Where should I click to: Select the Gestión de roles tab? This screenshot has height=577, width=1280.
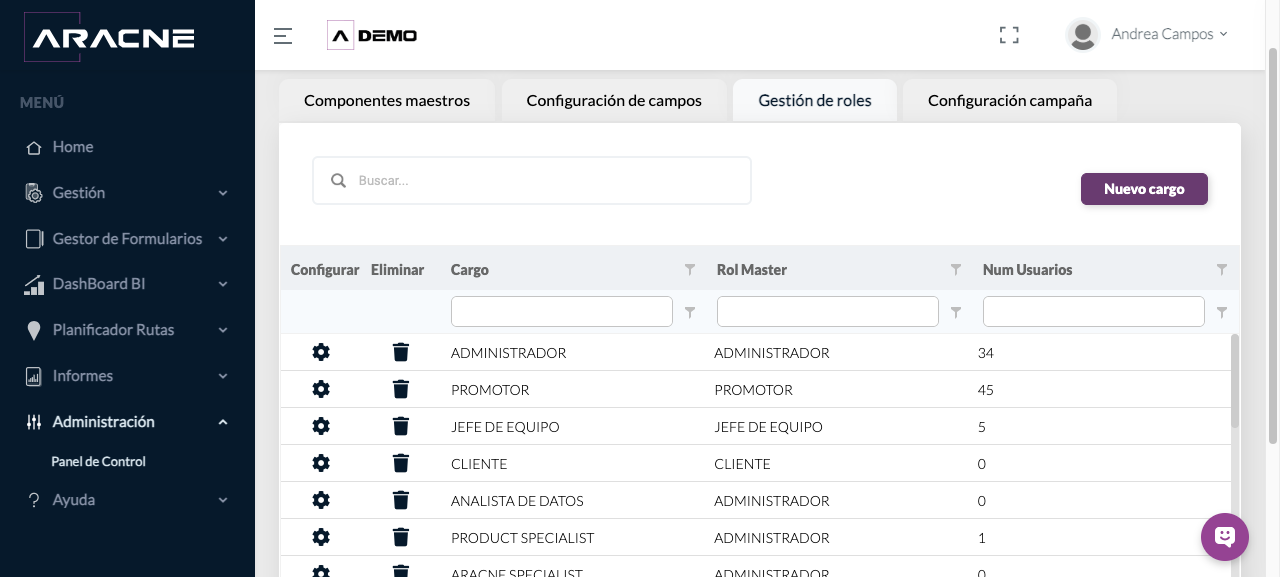pos(815,101)
